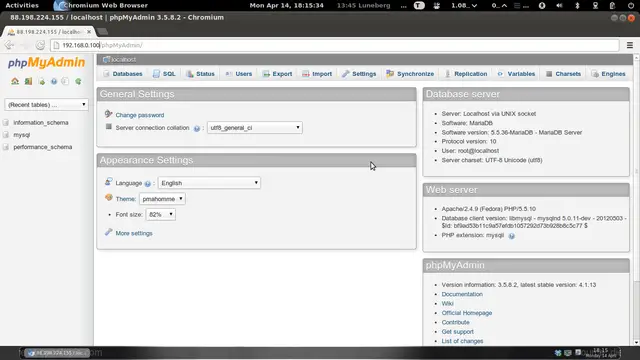Click the performance_schema database icon
This screenshot has width=640, height=360.
click(x=6, y=147)
